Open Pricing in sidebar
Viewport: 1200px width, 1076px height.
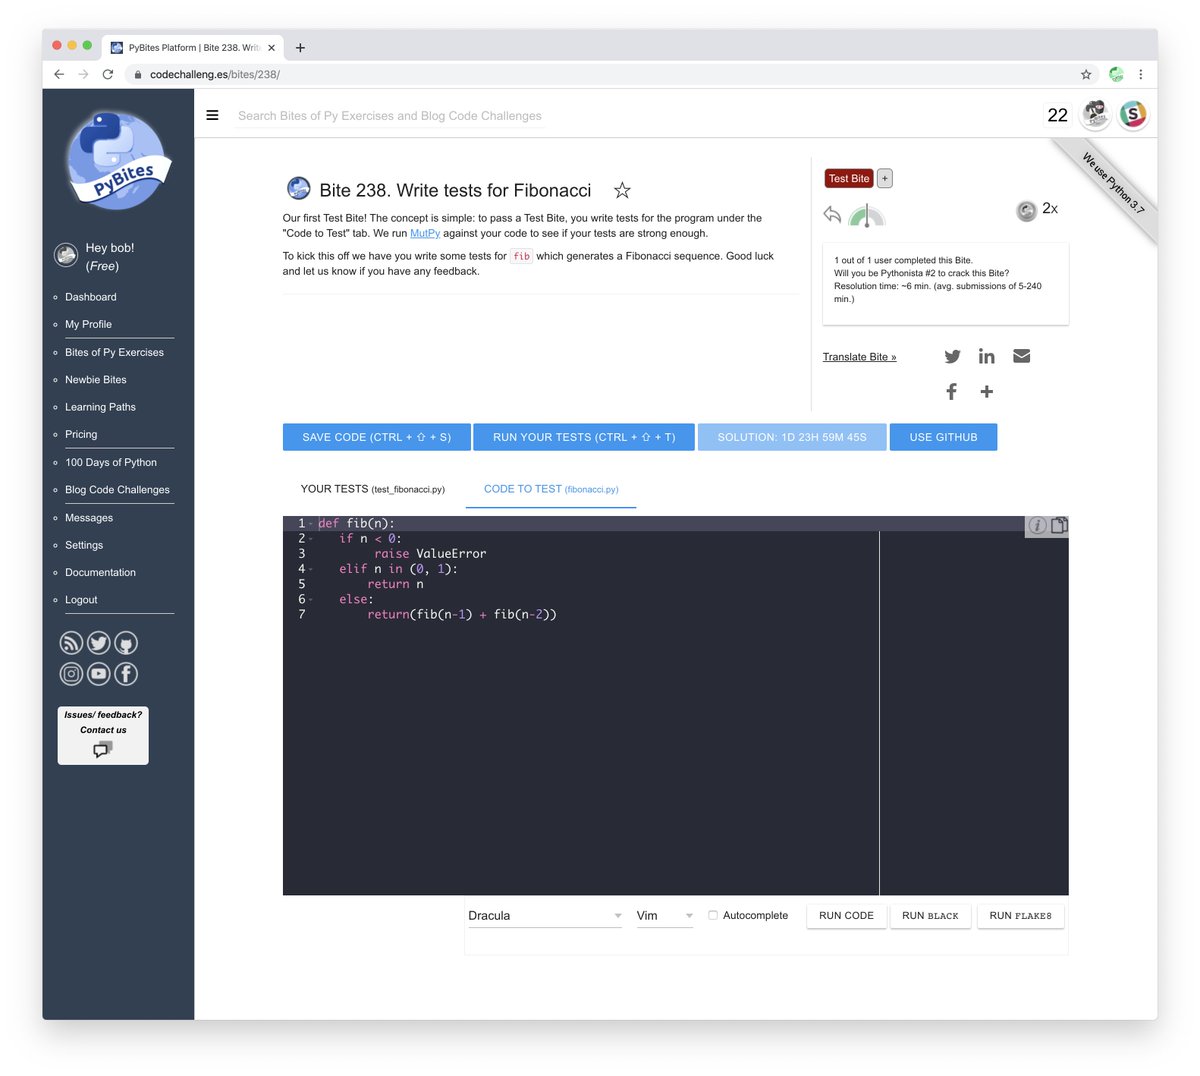tap(81, 434)
